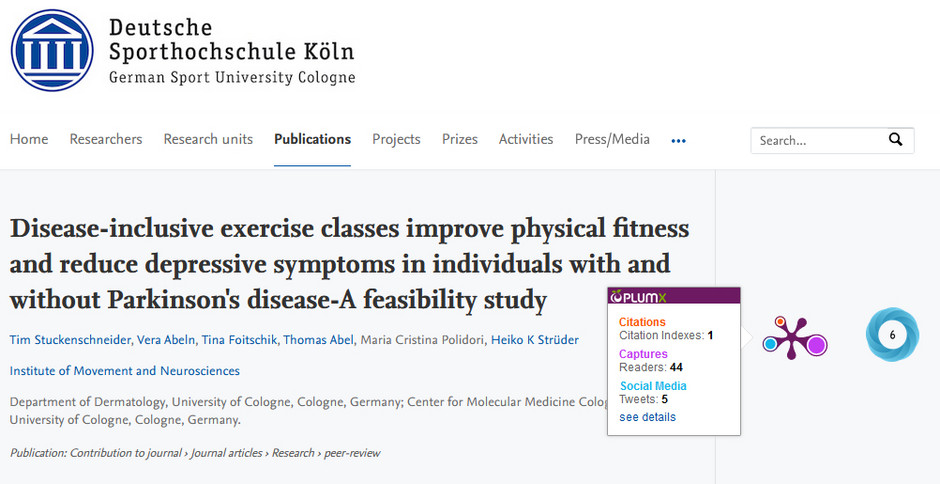Viewport: 940px width, 484px height.
Task: Select the Publications tab
Action: [312, 139]
